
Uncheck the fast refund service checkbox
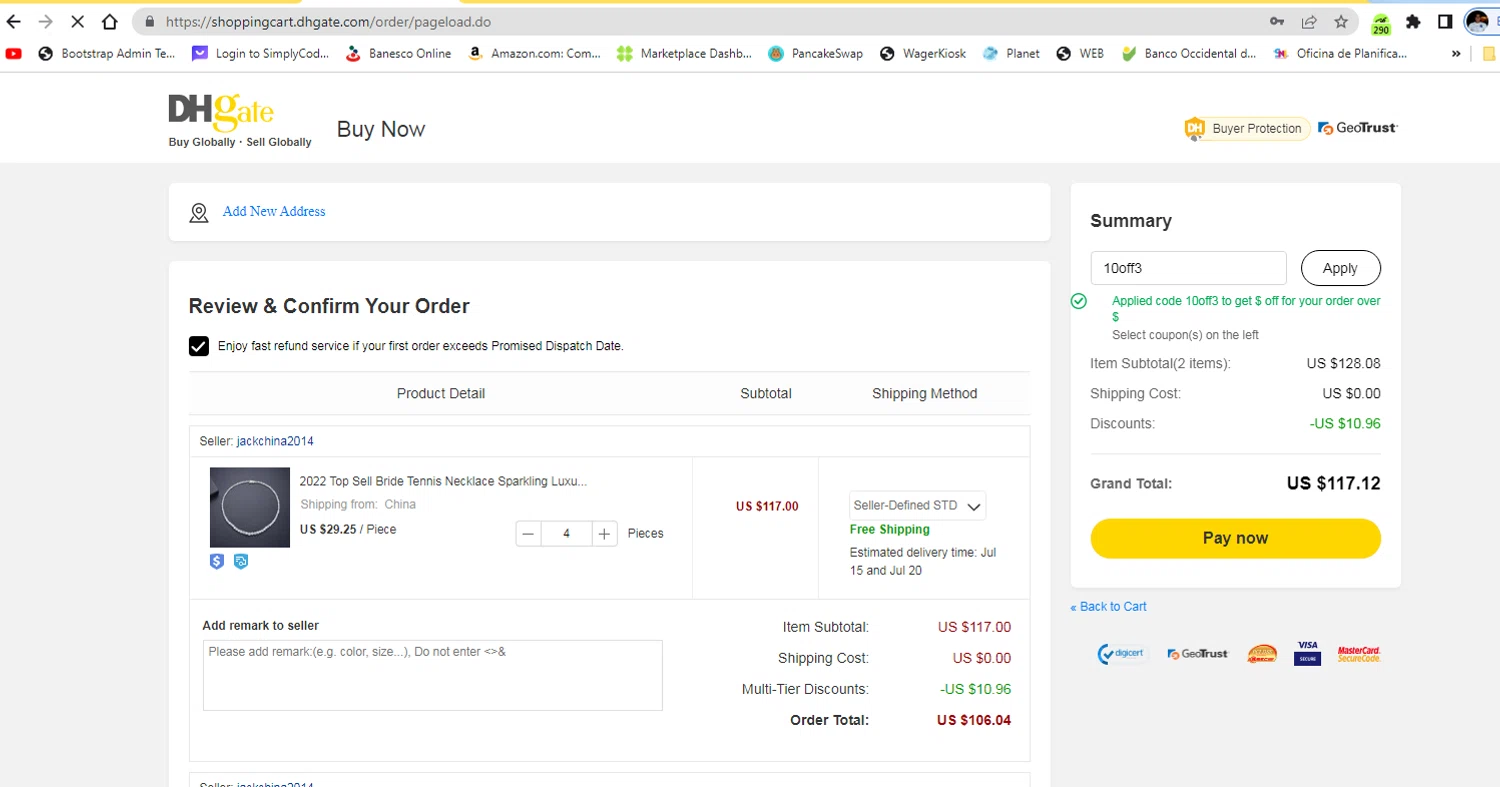tap(199, 346)
